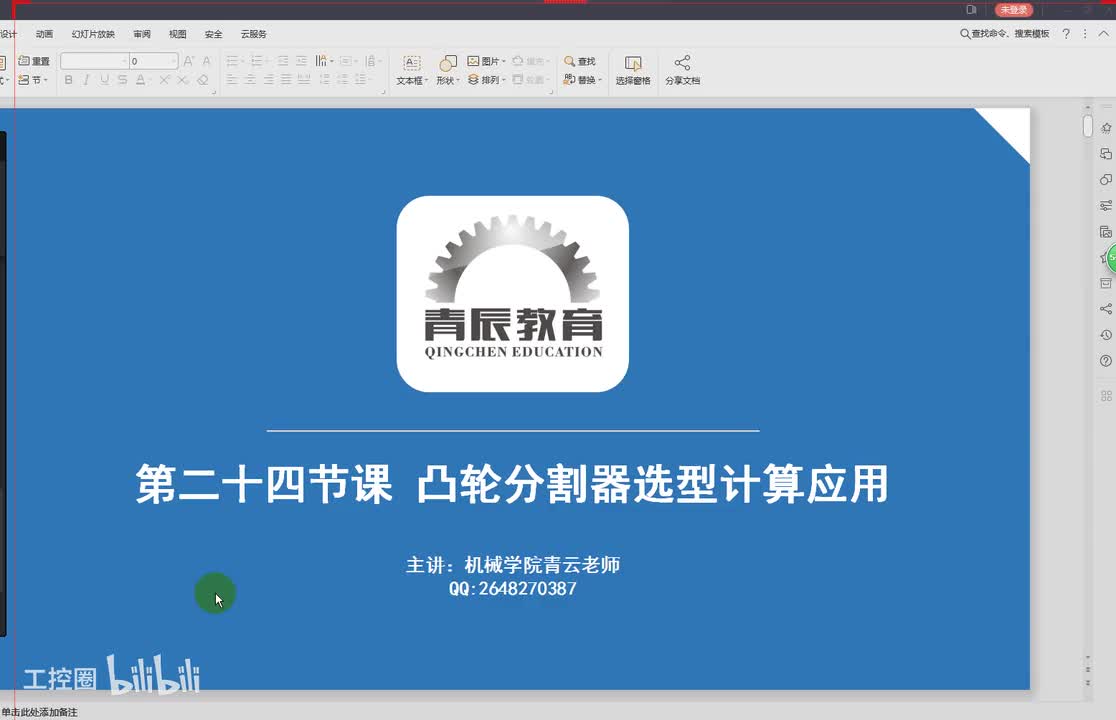1116x720 pixels.
Task: Toggle superscript formatting
Action: pyautogui.click(x=164, y=80)
